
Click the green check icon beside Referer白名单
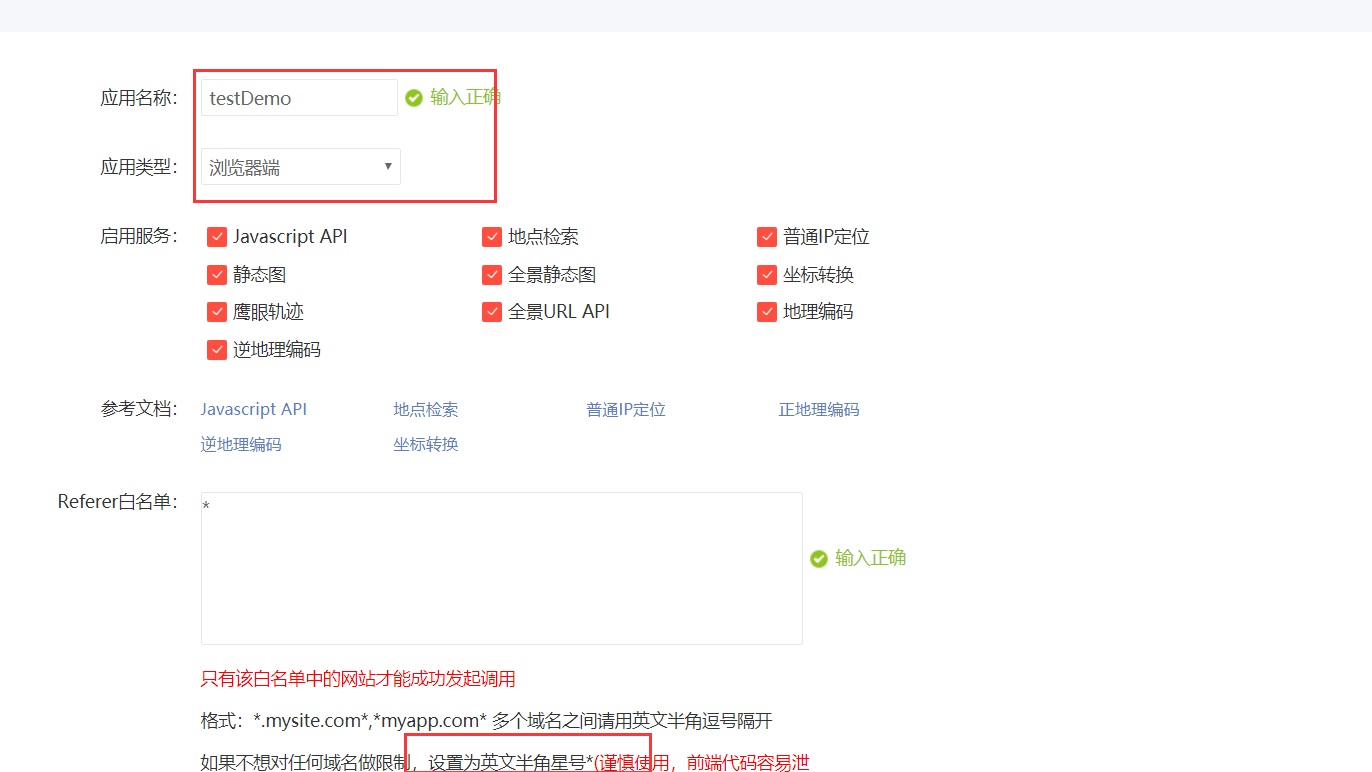(x=819, y=558)
